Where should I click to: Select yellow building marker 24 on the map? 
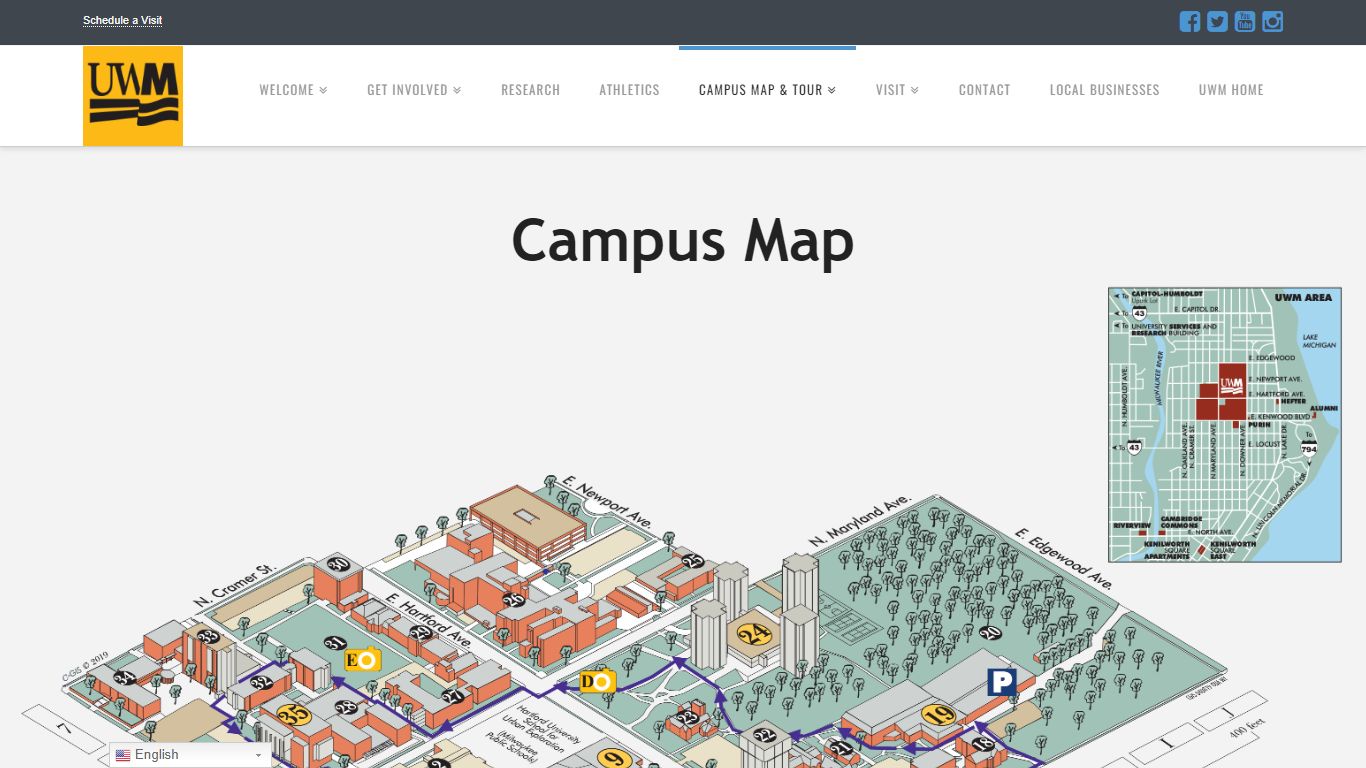pos(756,633)
